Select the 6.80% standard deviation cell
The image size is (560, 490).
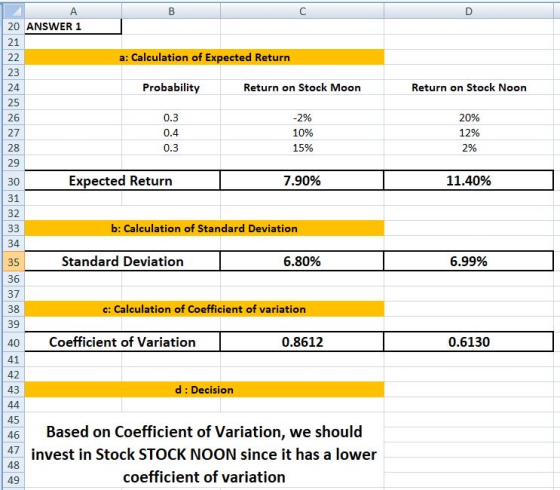click(x=302, y=261)
